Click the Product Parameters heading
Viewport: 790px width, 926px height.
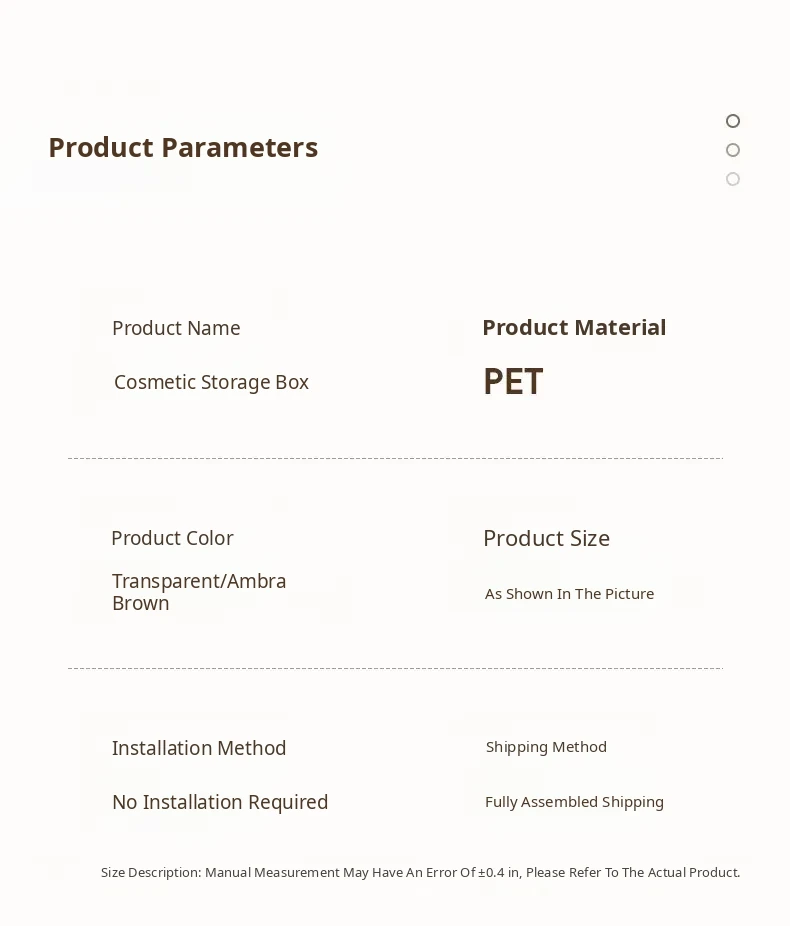[183, 147]
